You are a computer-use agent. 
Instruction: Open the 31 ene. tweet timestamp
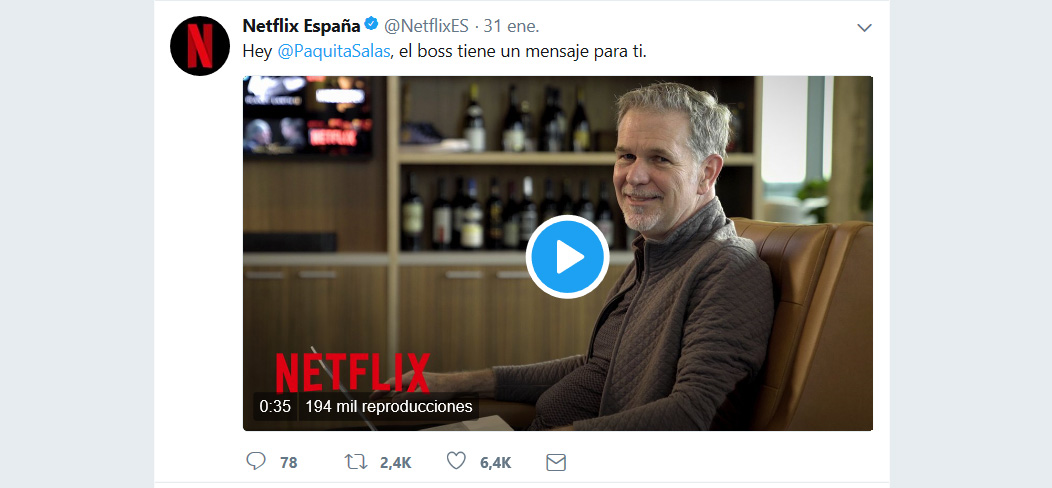coord(511,26)
